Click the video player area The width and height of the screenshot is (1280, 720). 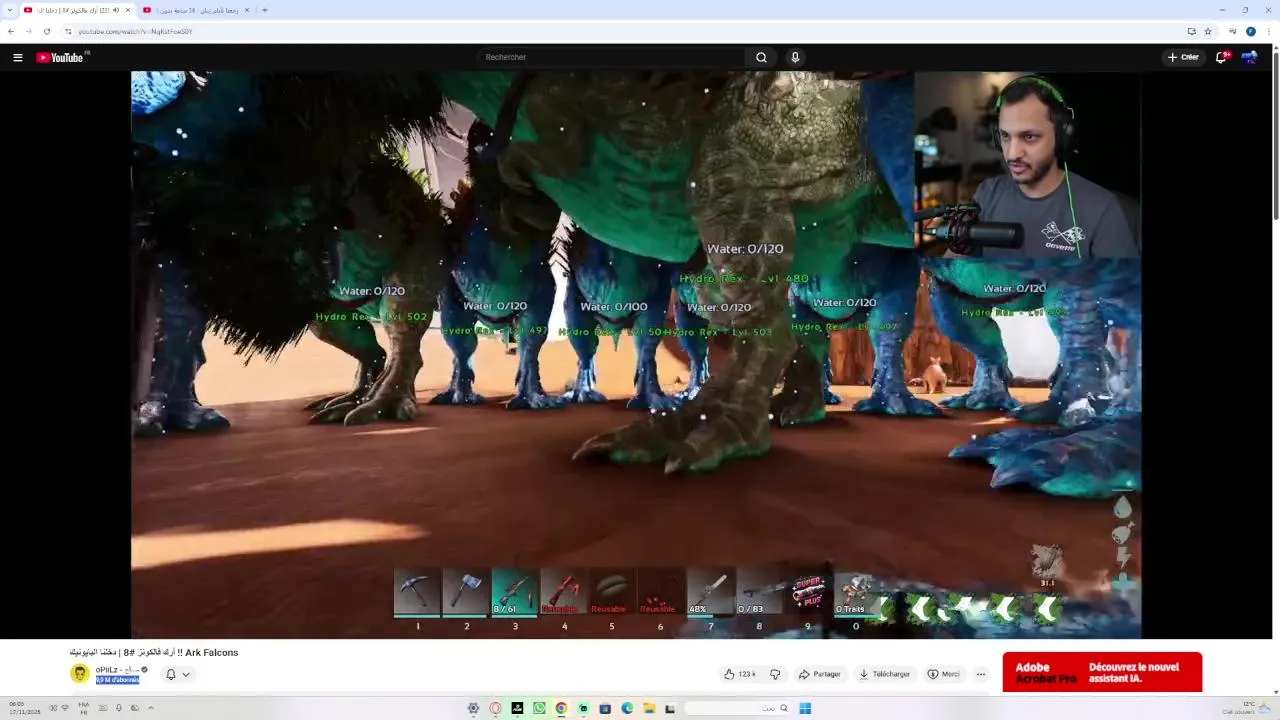(x=636, y=354)
